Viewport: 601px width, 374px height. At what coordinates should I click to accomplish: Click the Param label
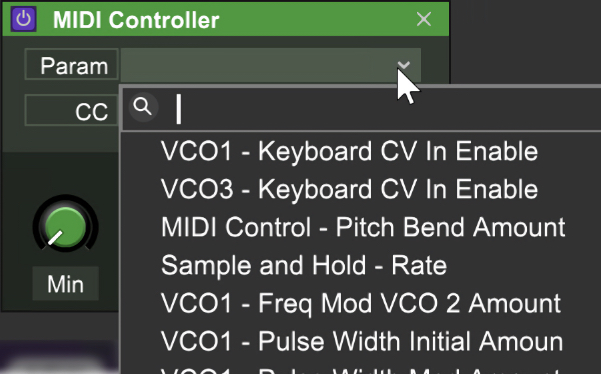point(72,65)
